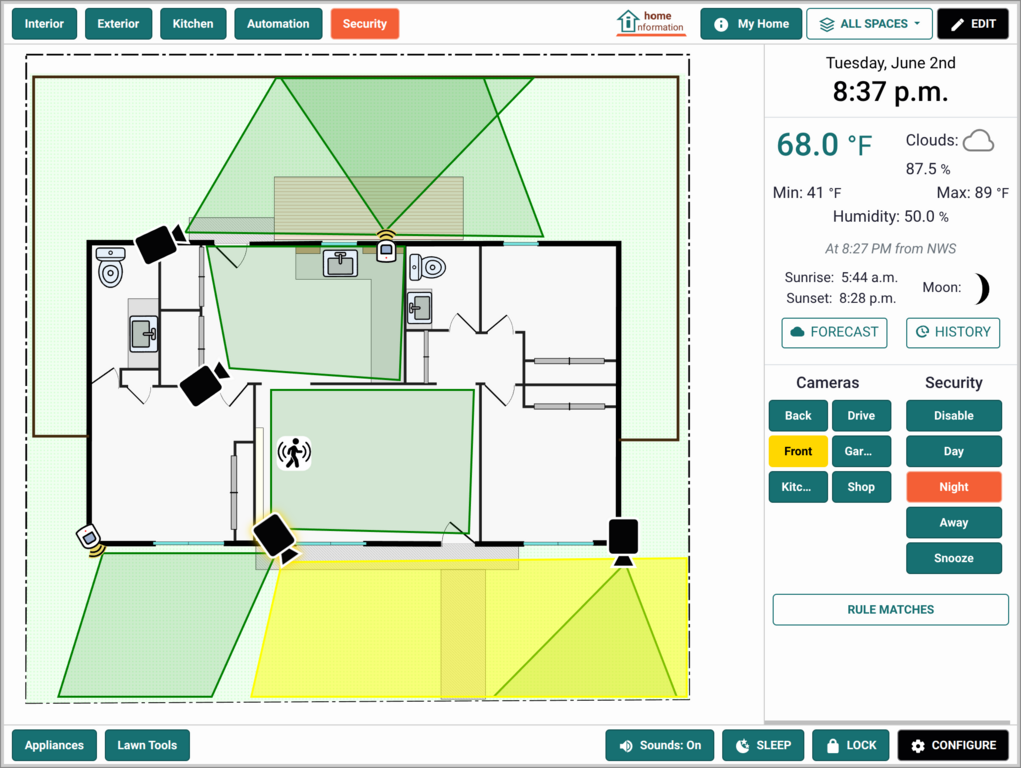Select the Security tab

[365, 24]
